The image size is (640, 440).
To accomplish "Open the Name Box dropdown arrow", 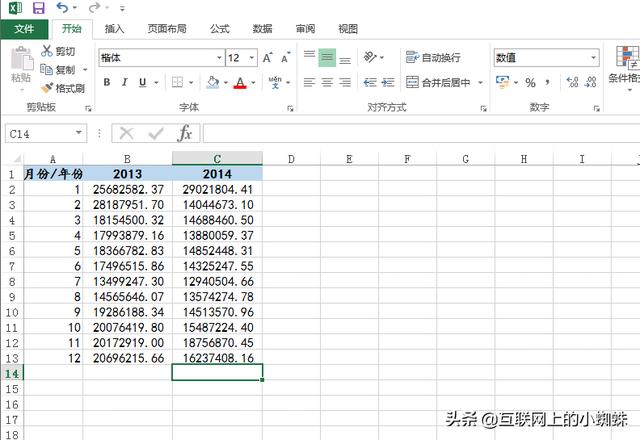I will click(x=78, y=133).
